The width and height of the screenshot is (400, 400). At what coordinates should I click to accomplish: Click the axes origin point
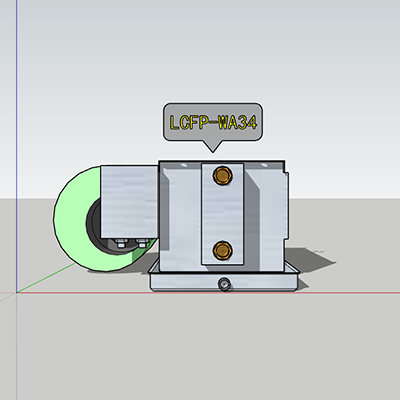17,292
